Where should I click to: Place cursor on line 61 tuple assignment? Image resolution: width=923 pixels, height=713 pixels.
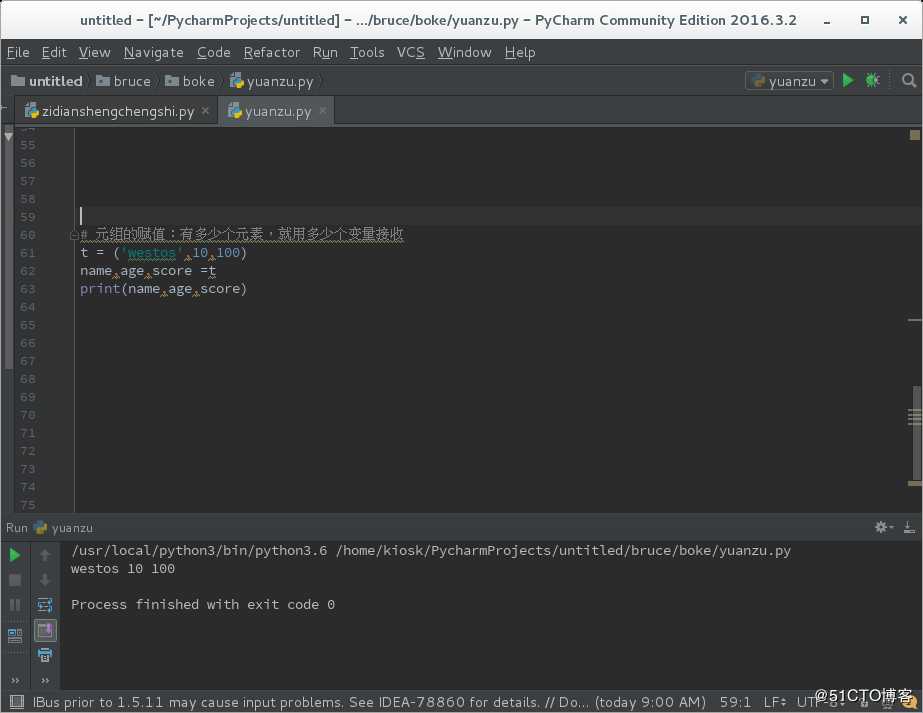coord(164,253)
